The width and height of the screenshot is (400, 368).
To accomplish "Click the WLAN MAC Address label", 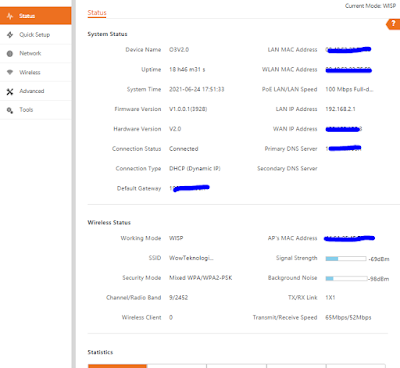I will (x=289, y=69).
